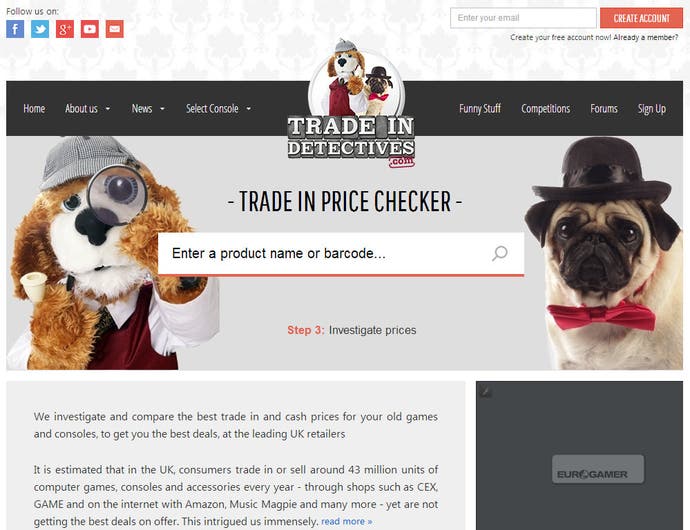
Task: Click the magnifier search icon
Action: tap(499, 254)
